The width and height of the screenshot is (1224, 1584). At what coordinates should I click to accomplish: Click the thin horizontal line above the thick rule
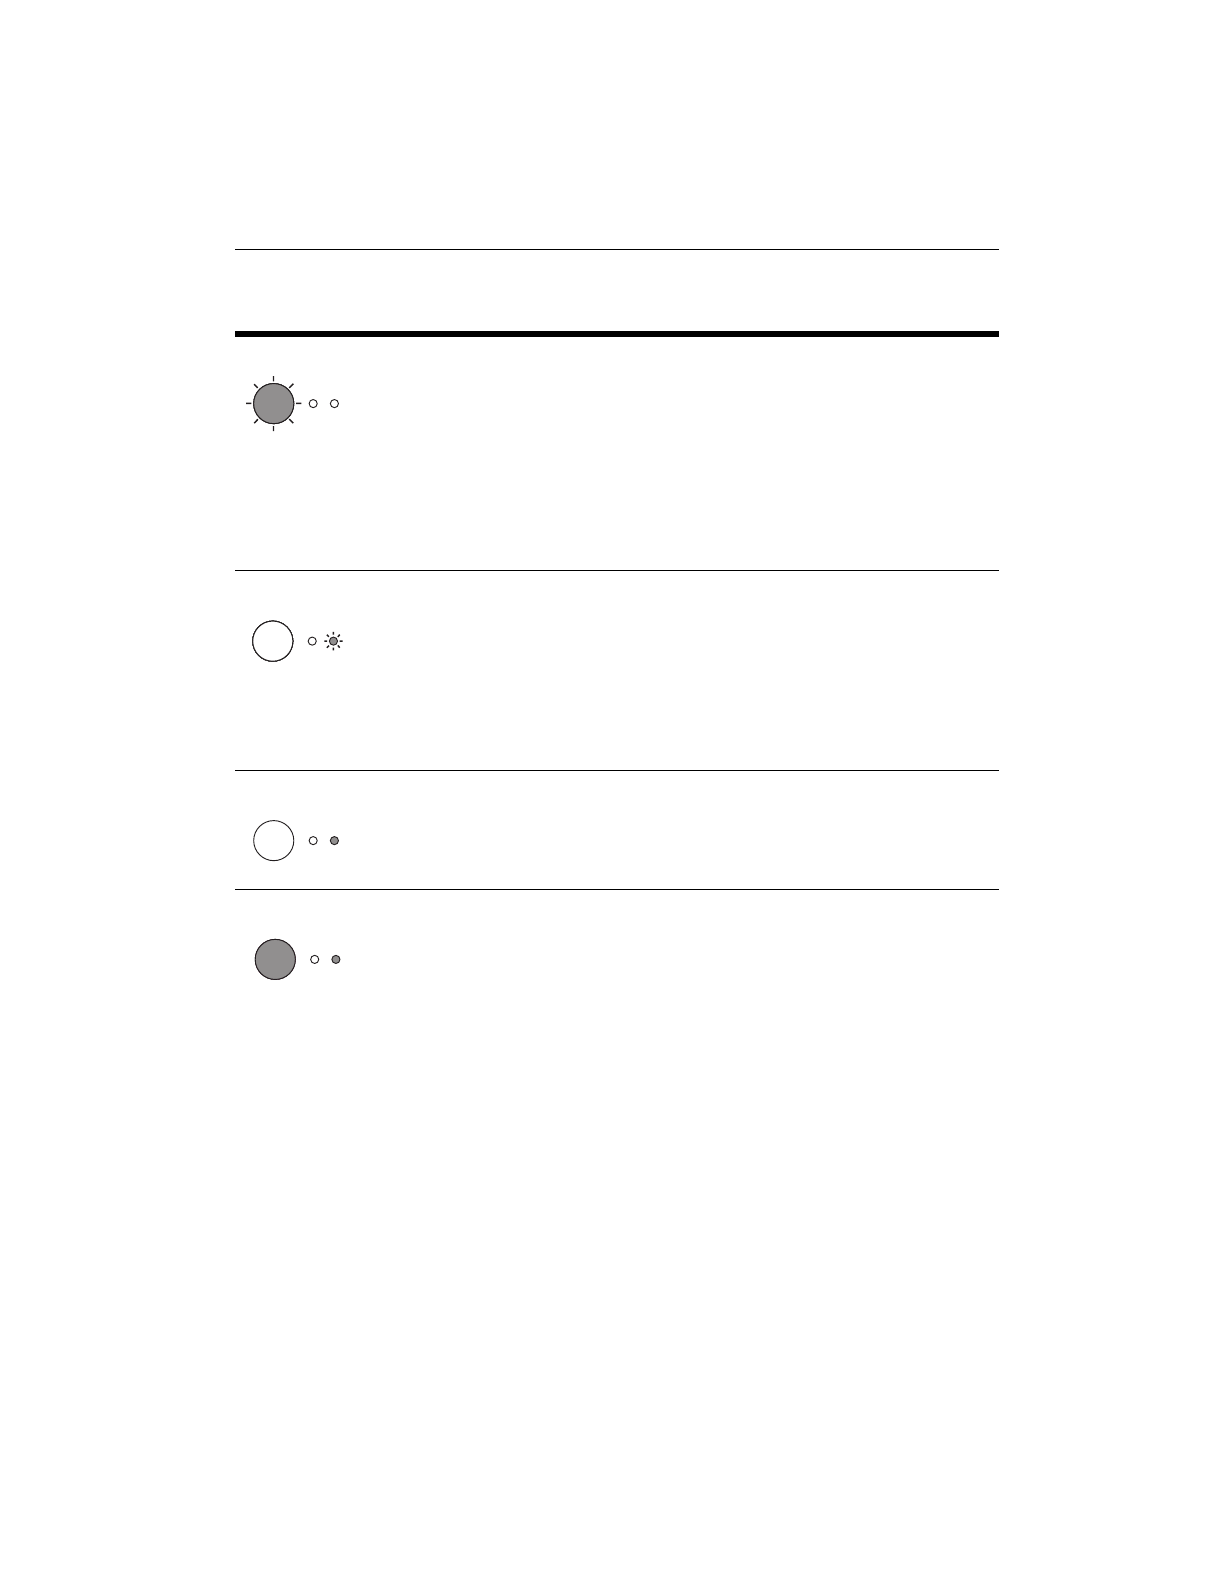click(616, 250)
